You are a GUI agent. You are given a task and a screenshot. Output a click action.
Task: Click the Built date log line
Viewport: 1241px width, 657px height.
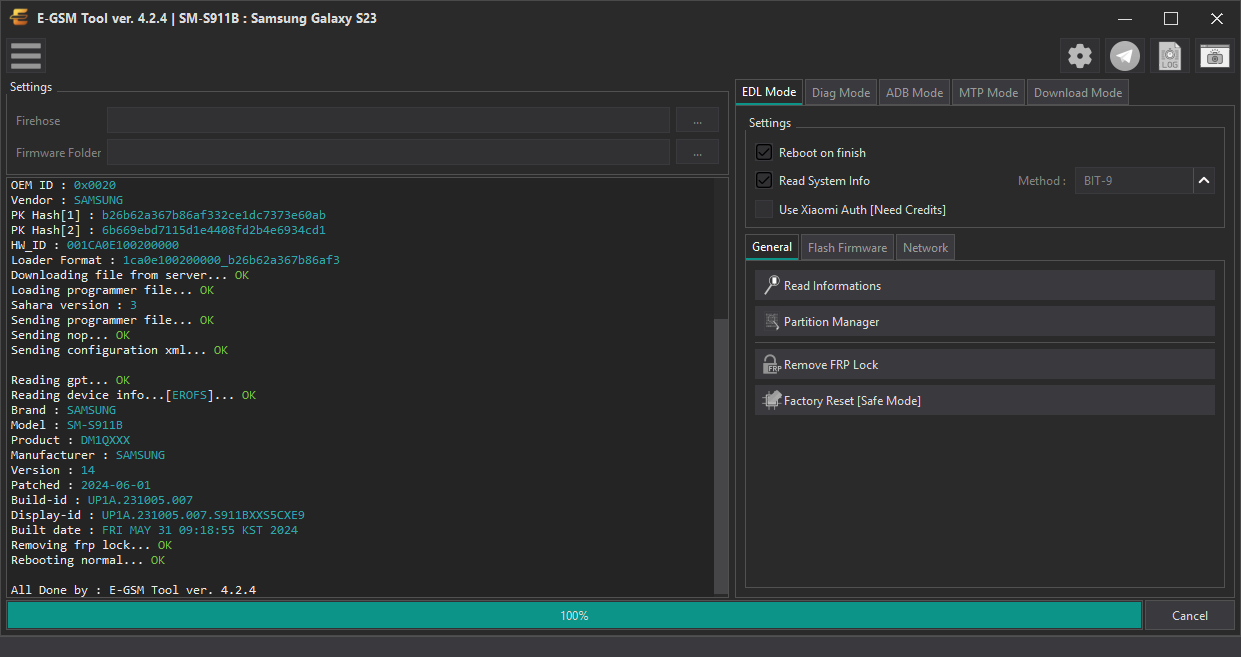tap(154, 530)
